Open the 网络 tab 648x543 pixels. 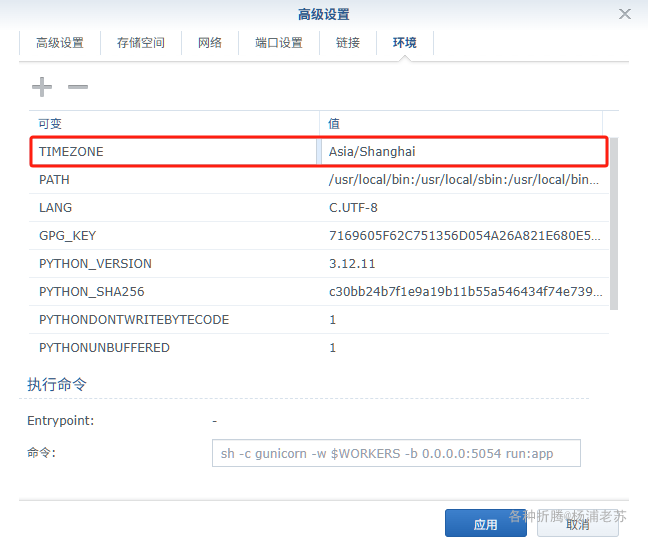pos(210,43)
